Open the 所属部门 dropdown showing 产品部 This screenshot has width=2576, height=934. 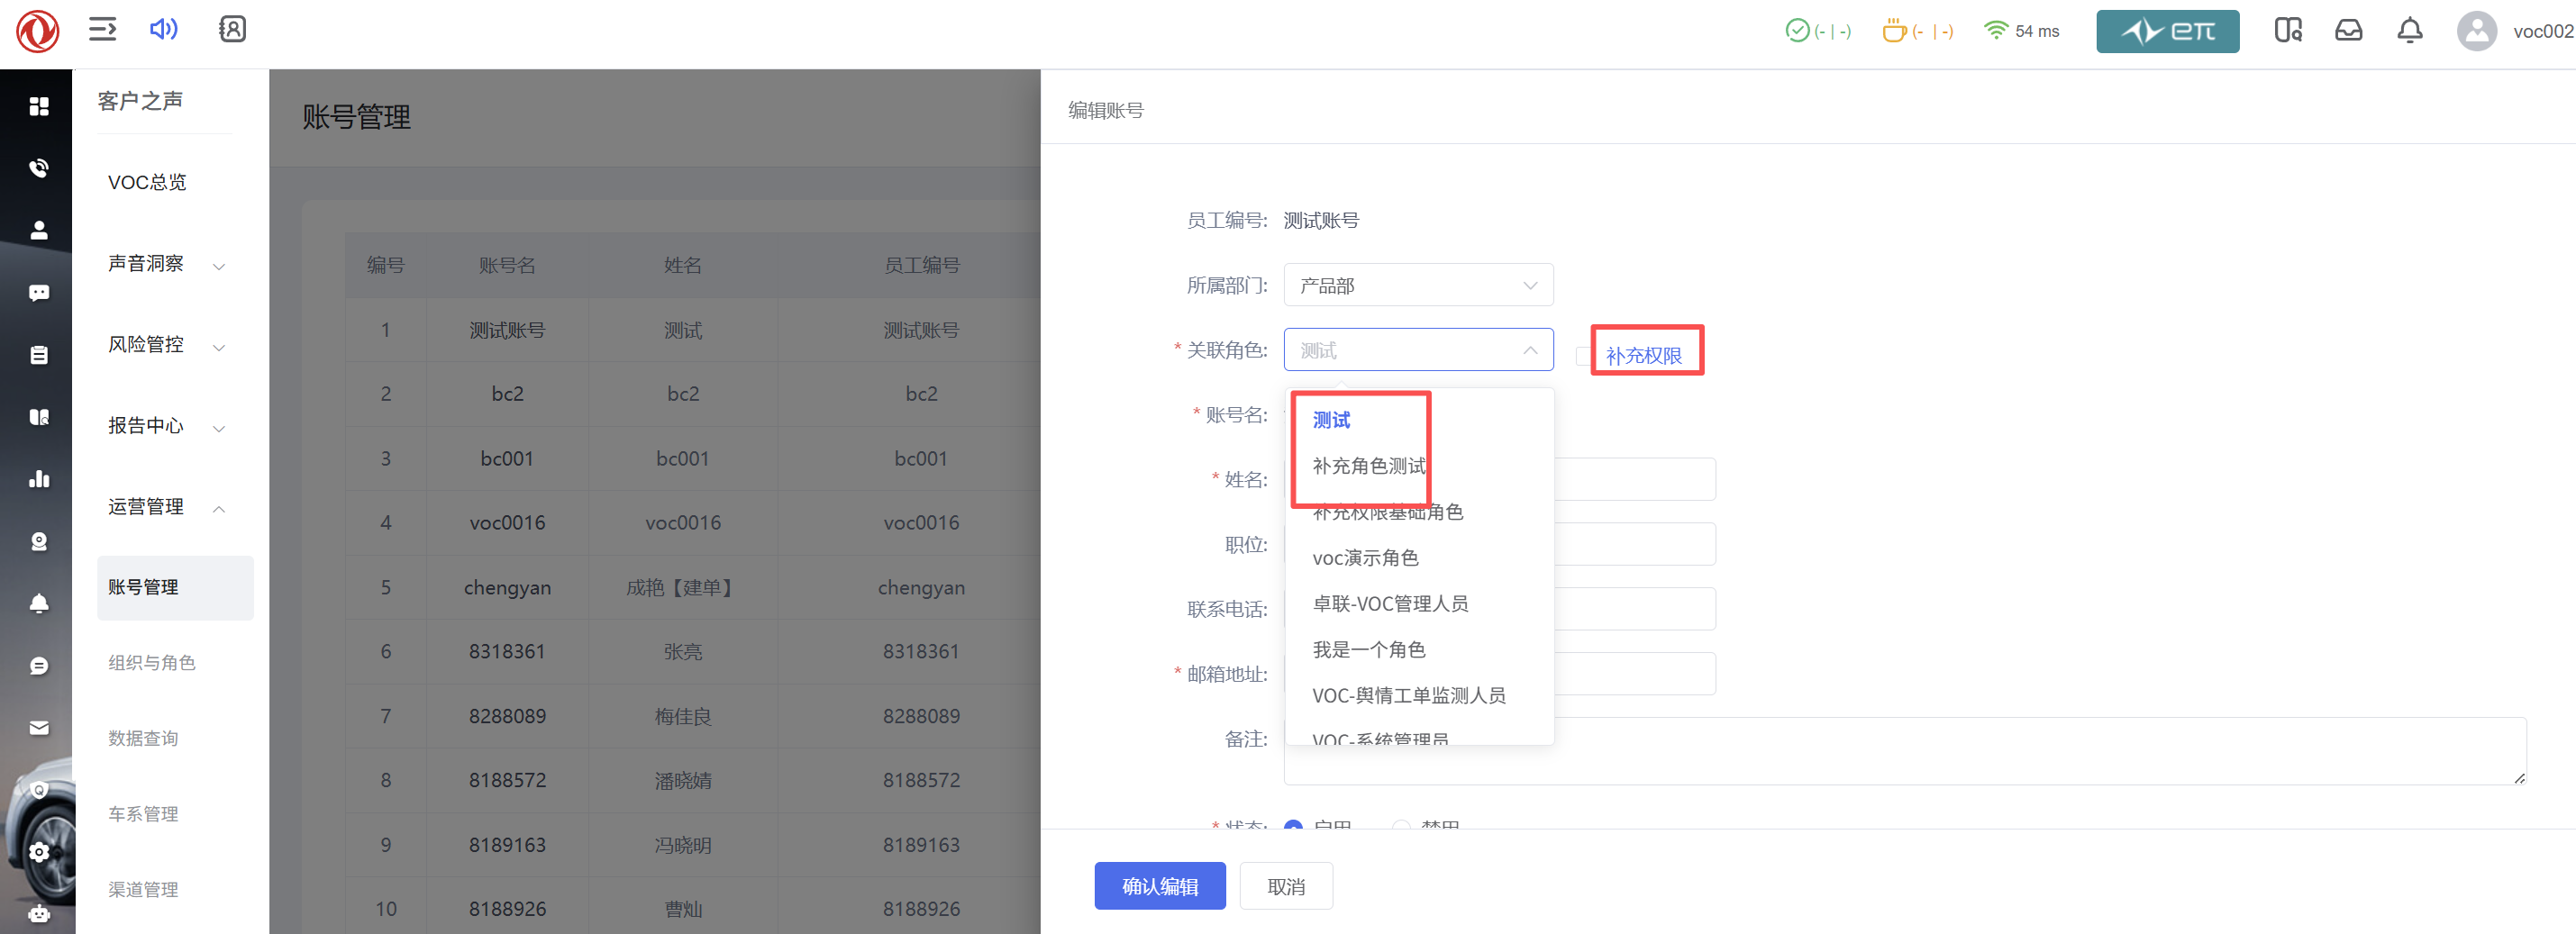pos(1417,286)
